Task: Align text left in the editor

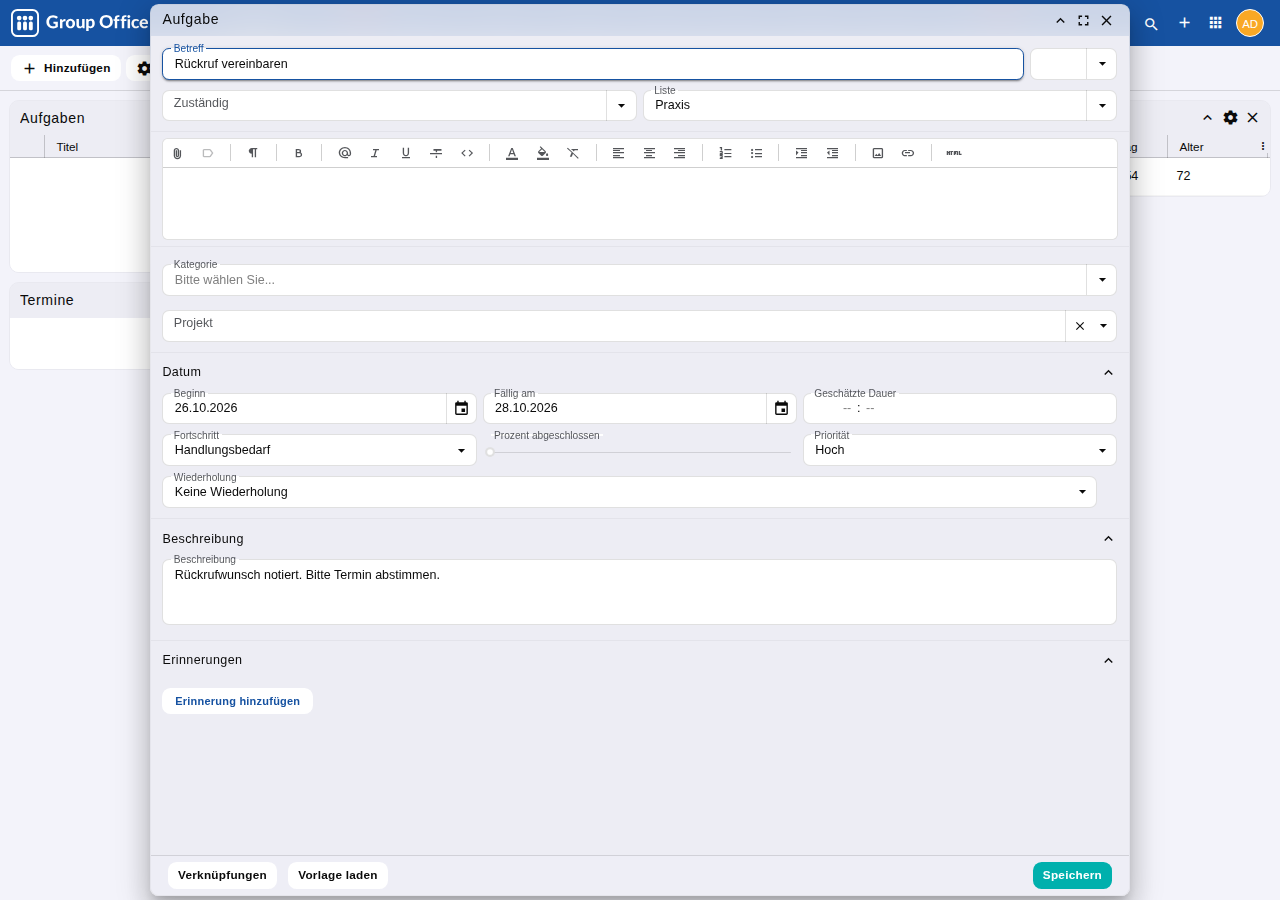Action: click(x=618, y=153)
